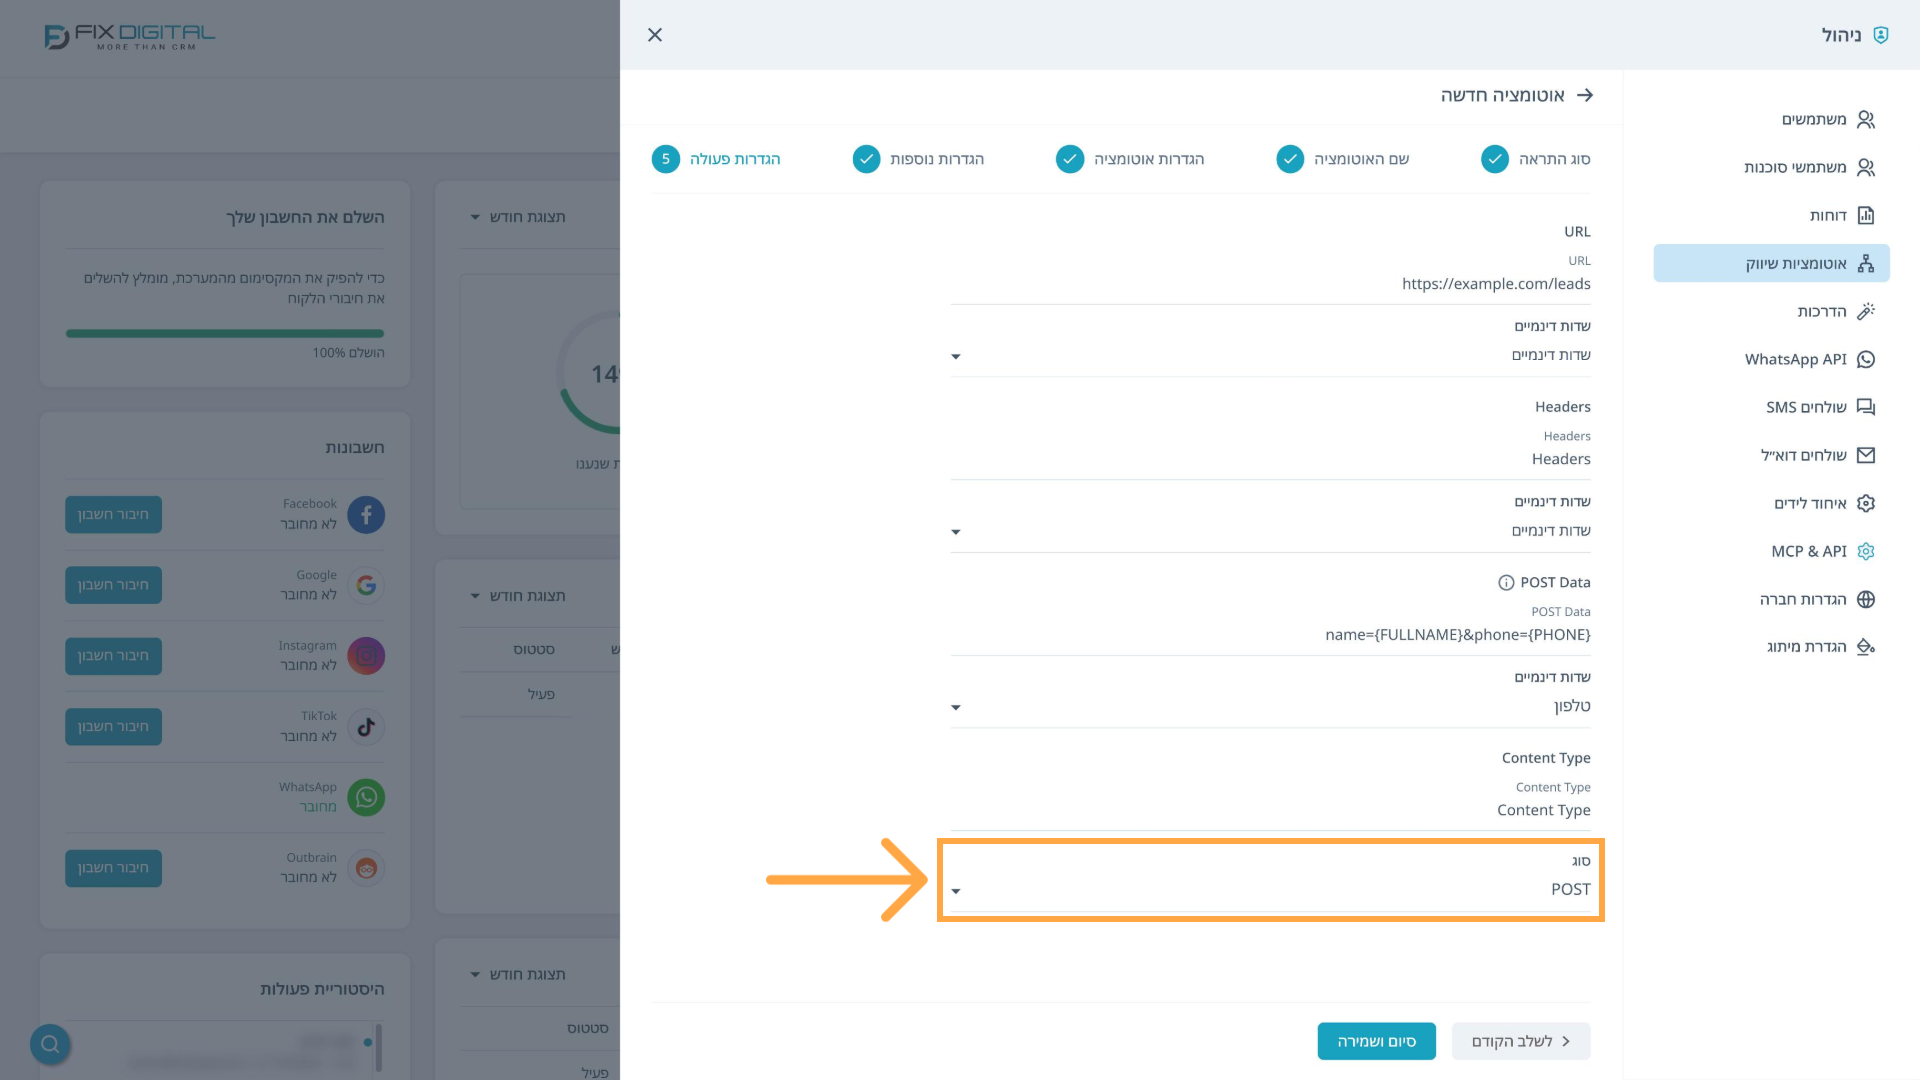Open the MCP & API gear icon

(x=1866, y=551)
